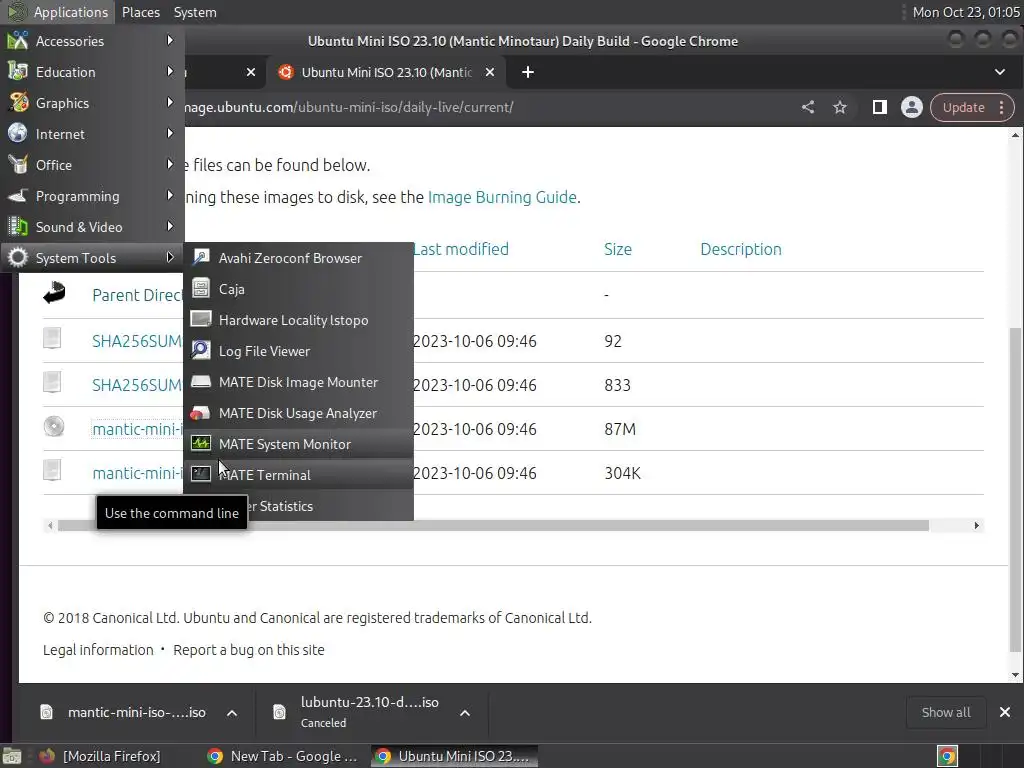
Task: Click the Avahi Zeroconf Browser icon
Action: [x=200, y=257]
